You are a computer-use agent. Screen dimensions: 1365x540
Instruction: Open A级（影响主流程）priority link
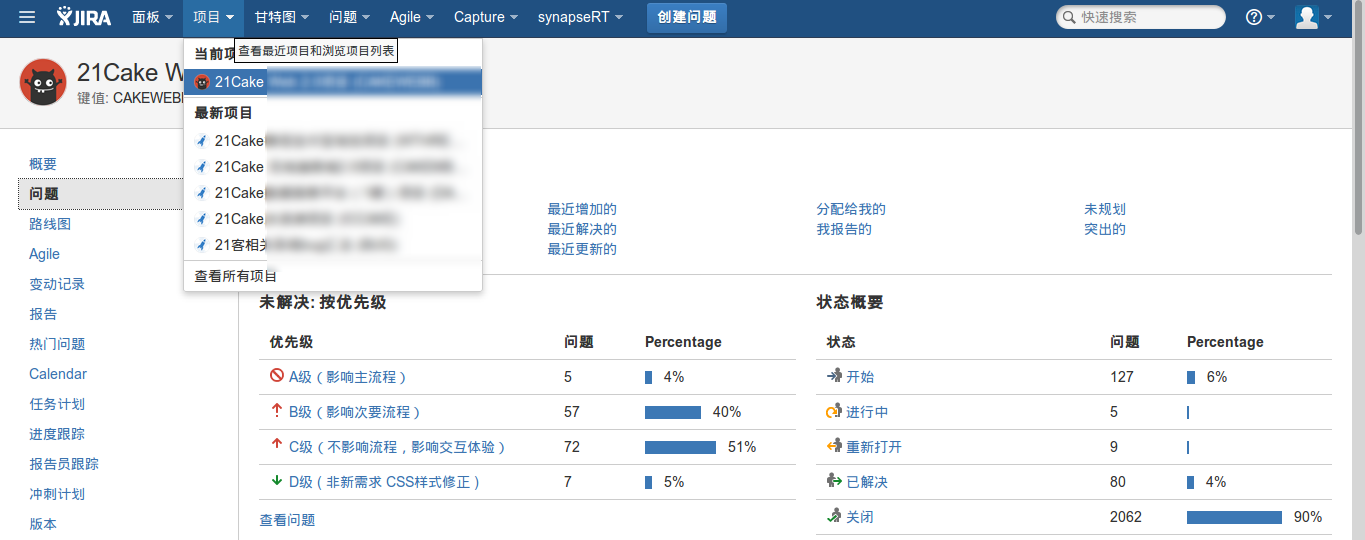[x=348, y=377]
